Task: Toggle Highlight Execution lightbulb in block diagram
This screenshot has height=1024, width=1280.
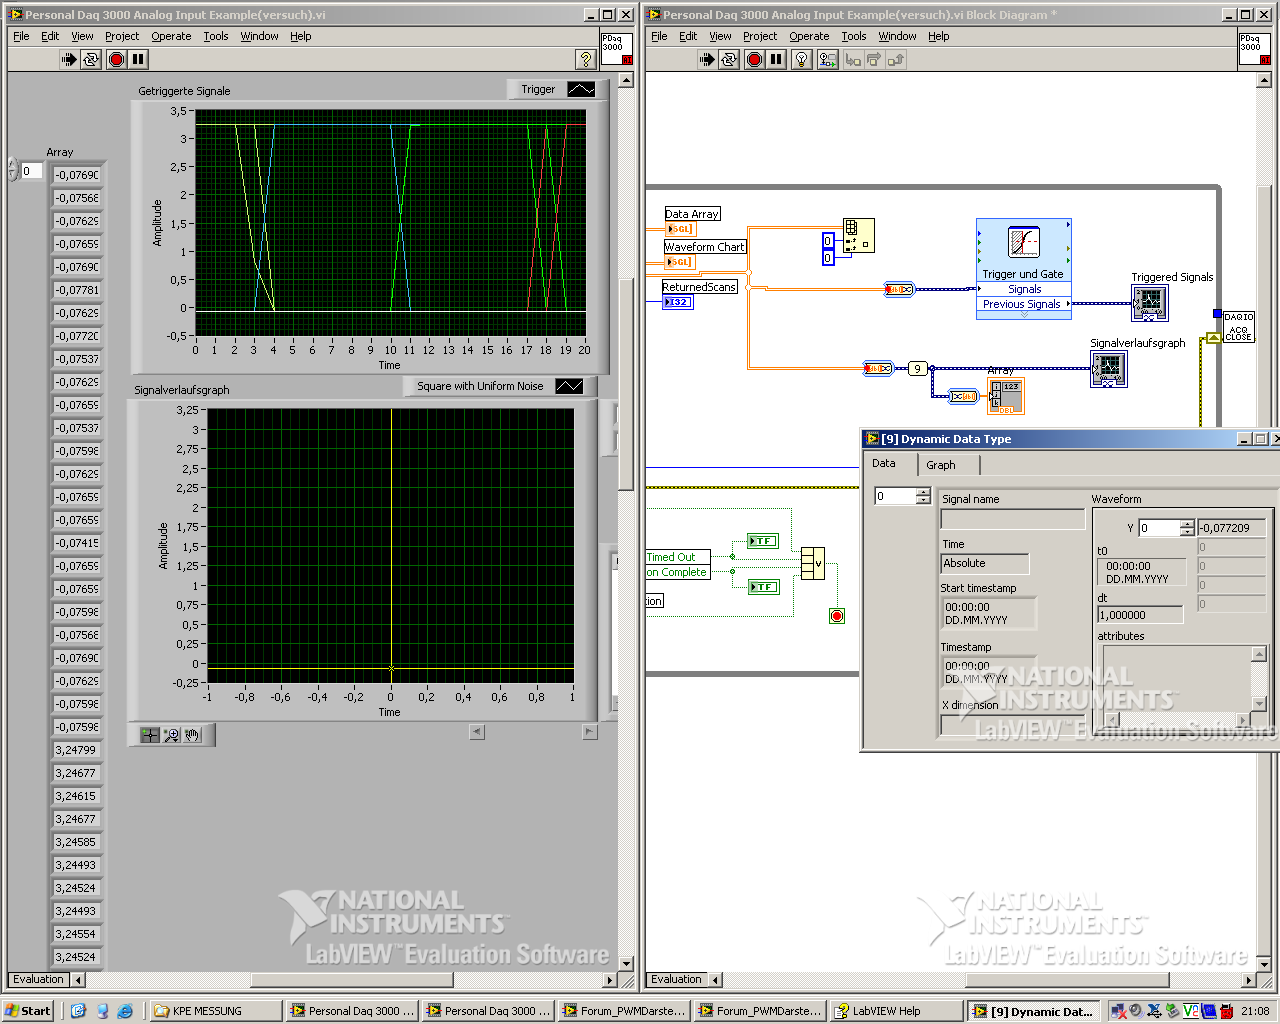Action: tap(801, 59)
